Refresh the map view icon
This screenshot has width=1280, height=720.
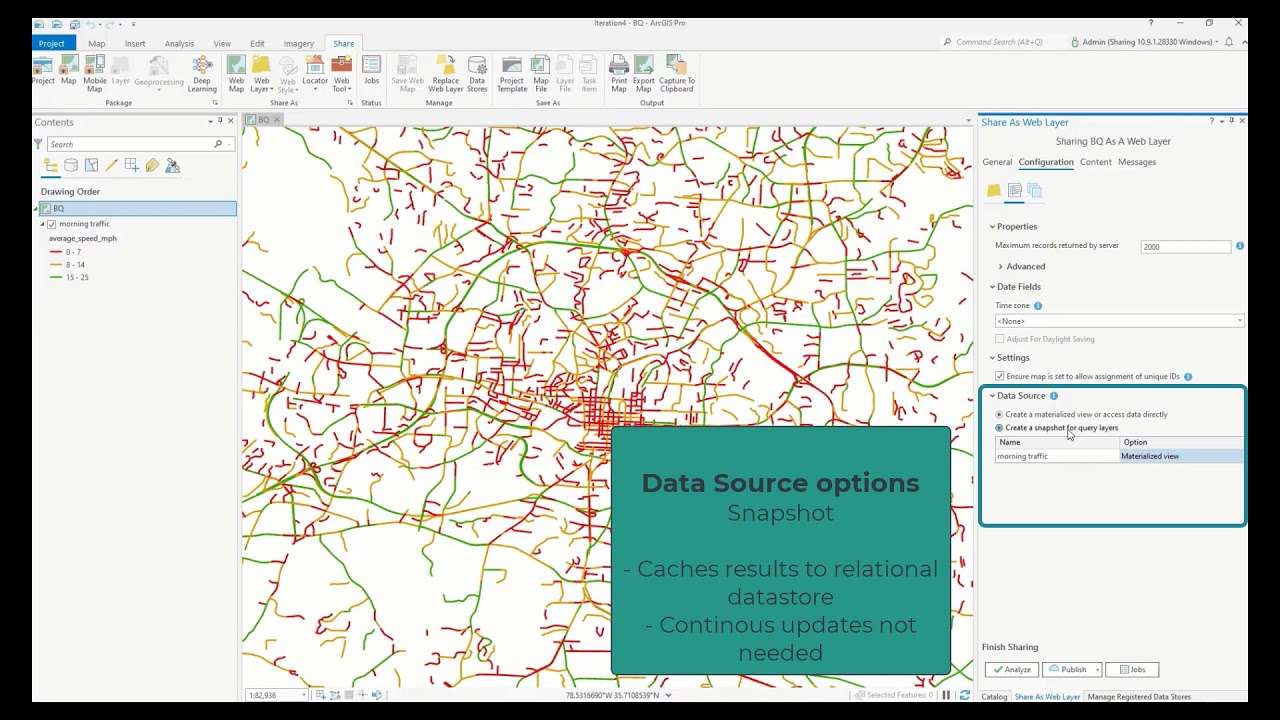click(964, 695)
